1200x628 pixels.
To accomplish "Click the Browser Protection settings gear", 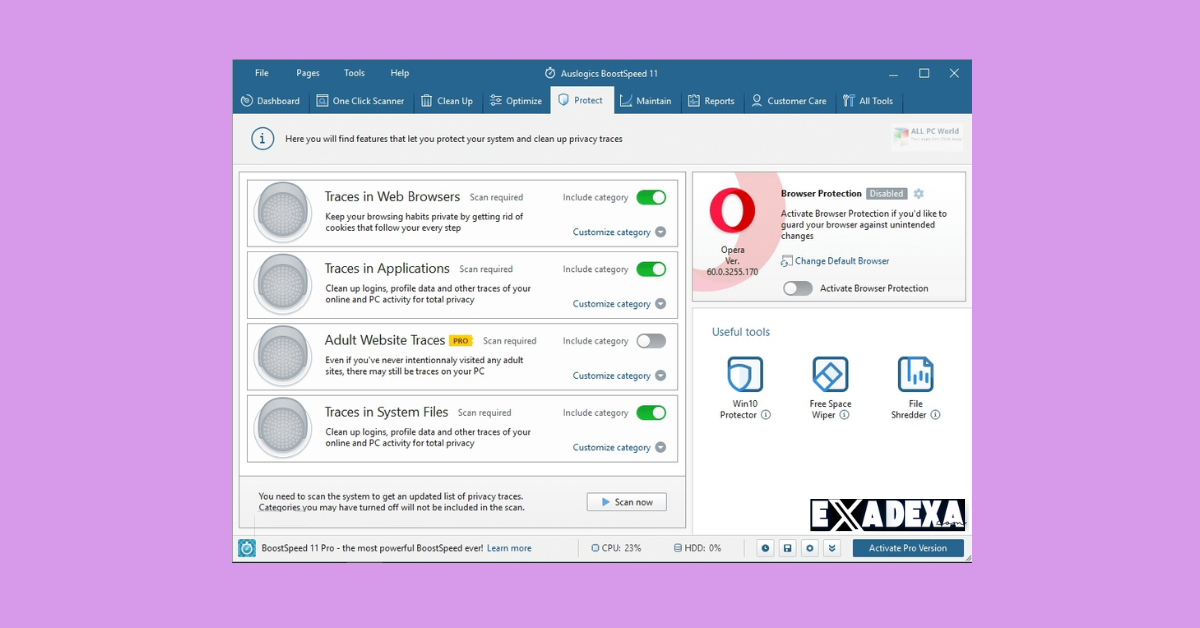I will pos(919,194).
